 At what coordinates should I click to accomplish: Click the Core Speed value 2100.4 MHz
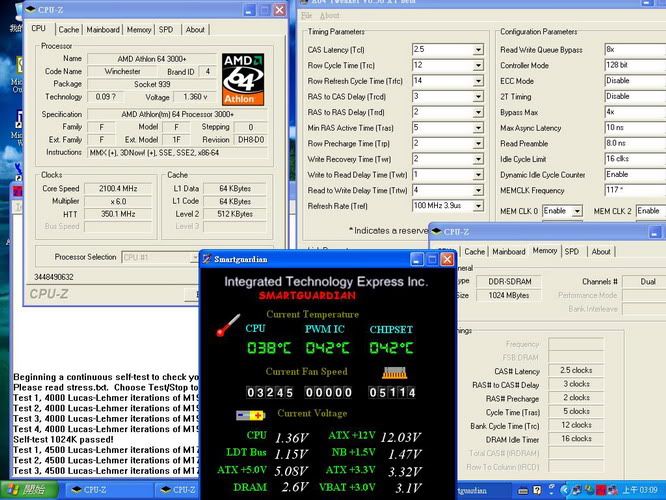(x=118, y=188)
